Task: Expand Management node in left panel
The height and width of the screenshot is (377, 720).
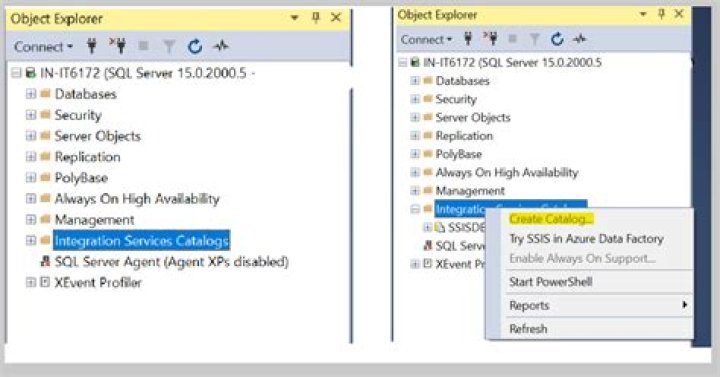Action: (31, 219)
